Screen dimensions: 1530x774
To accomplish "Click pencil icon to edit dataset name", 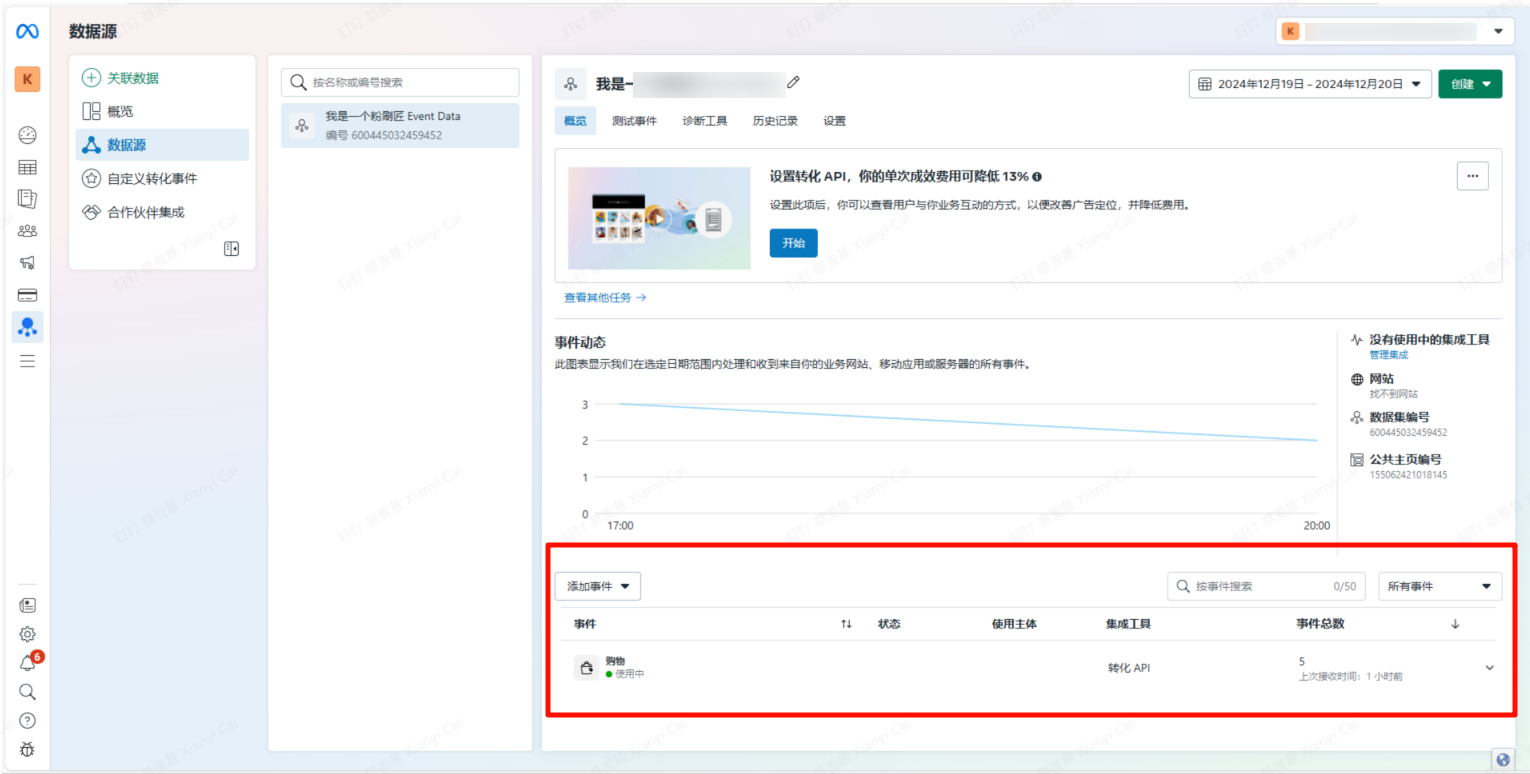I will tap(793, 83).
